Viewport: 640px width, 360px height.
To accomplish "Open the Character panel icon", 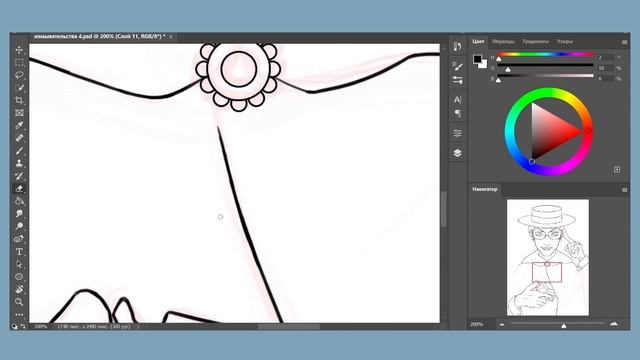I will point(457,100).
